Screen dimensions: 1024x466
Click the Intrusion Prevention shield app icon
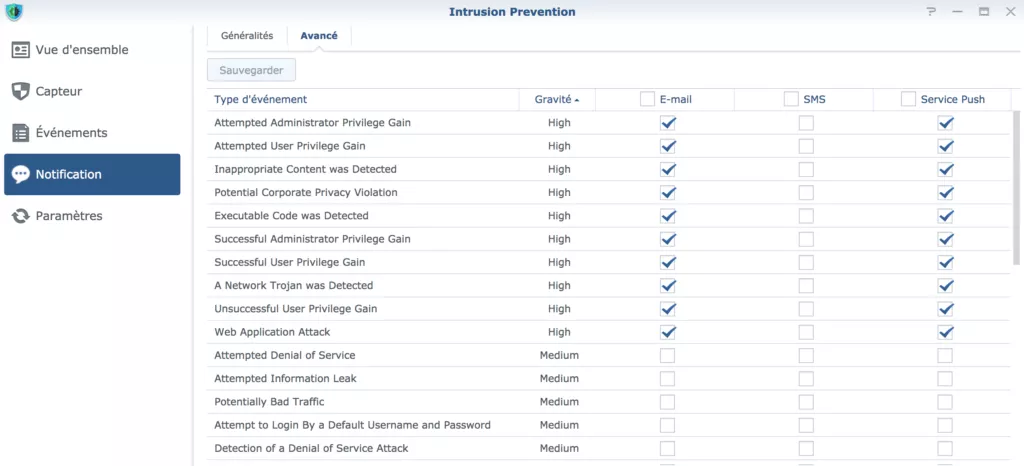pos(14,12)
